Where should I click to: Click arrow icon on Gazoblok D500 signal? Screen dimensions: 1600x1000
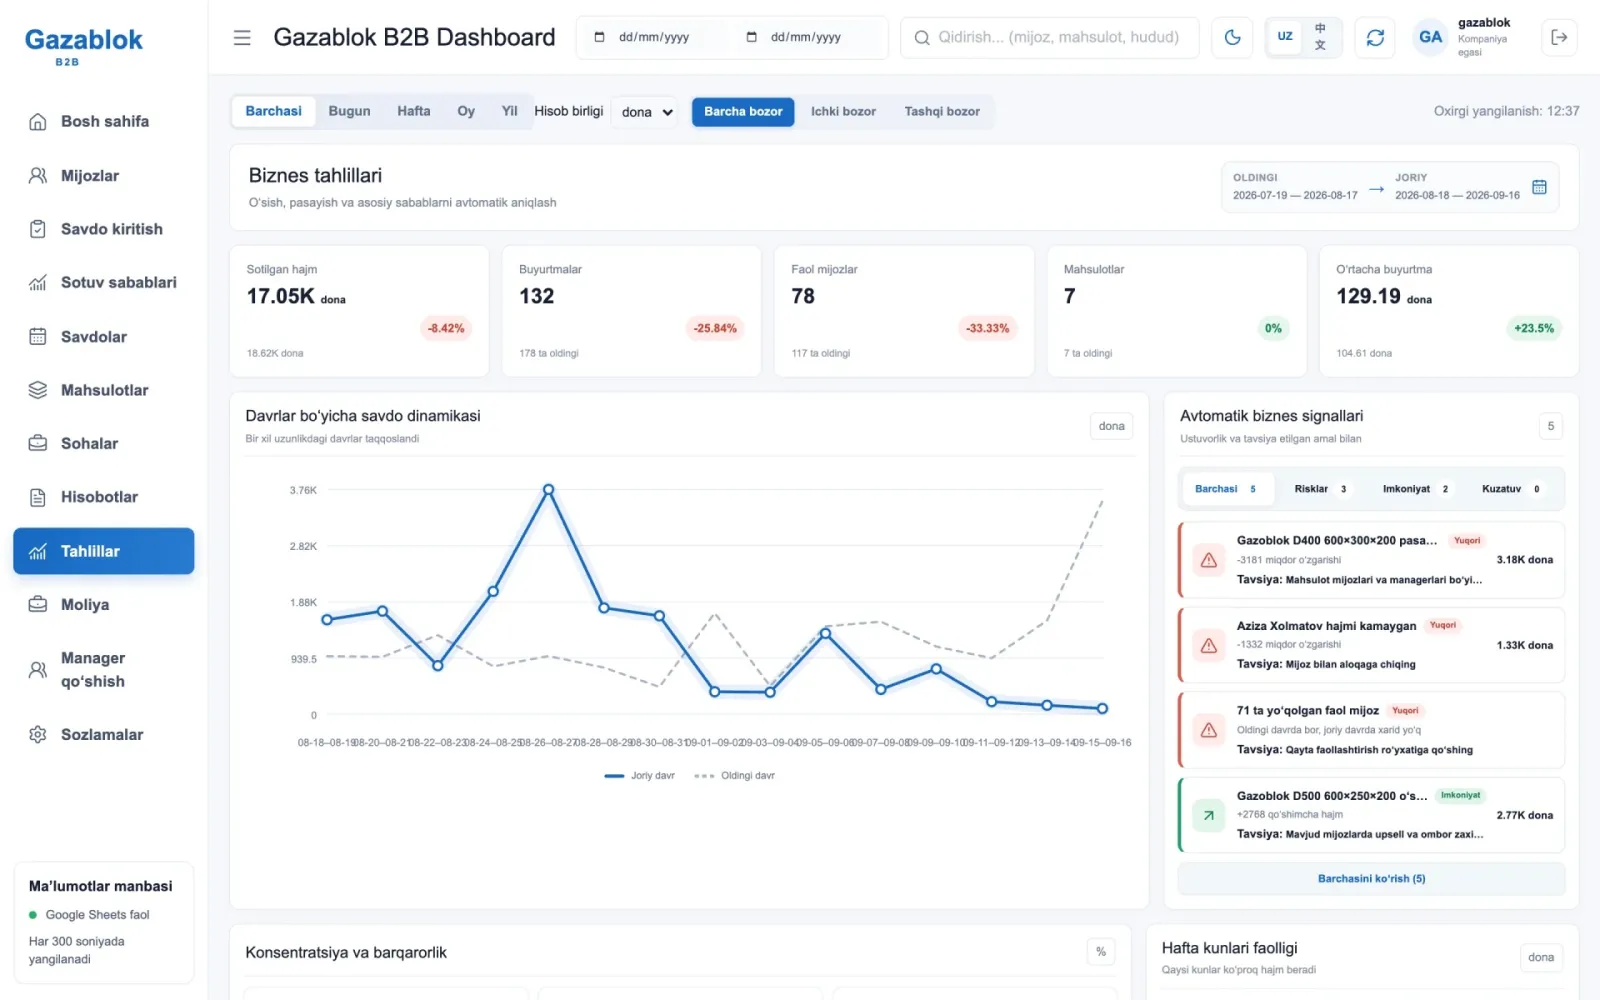[1208, 815]
